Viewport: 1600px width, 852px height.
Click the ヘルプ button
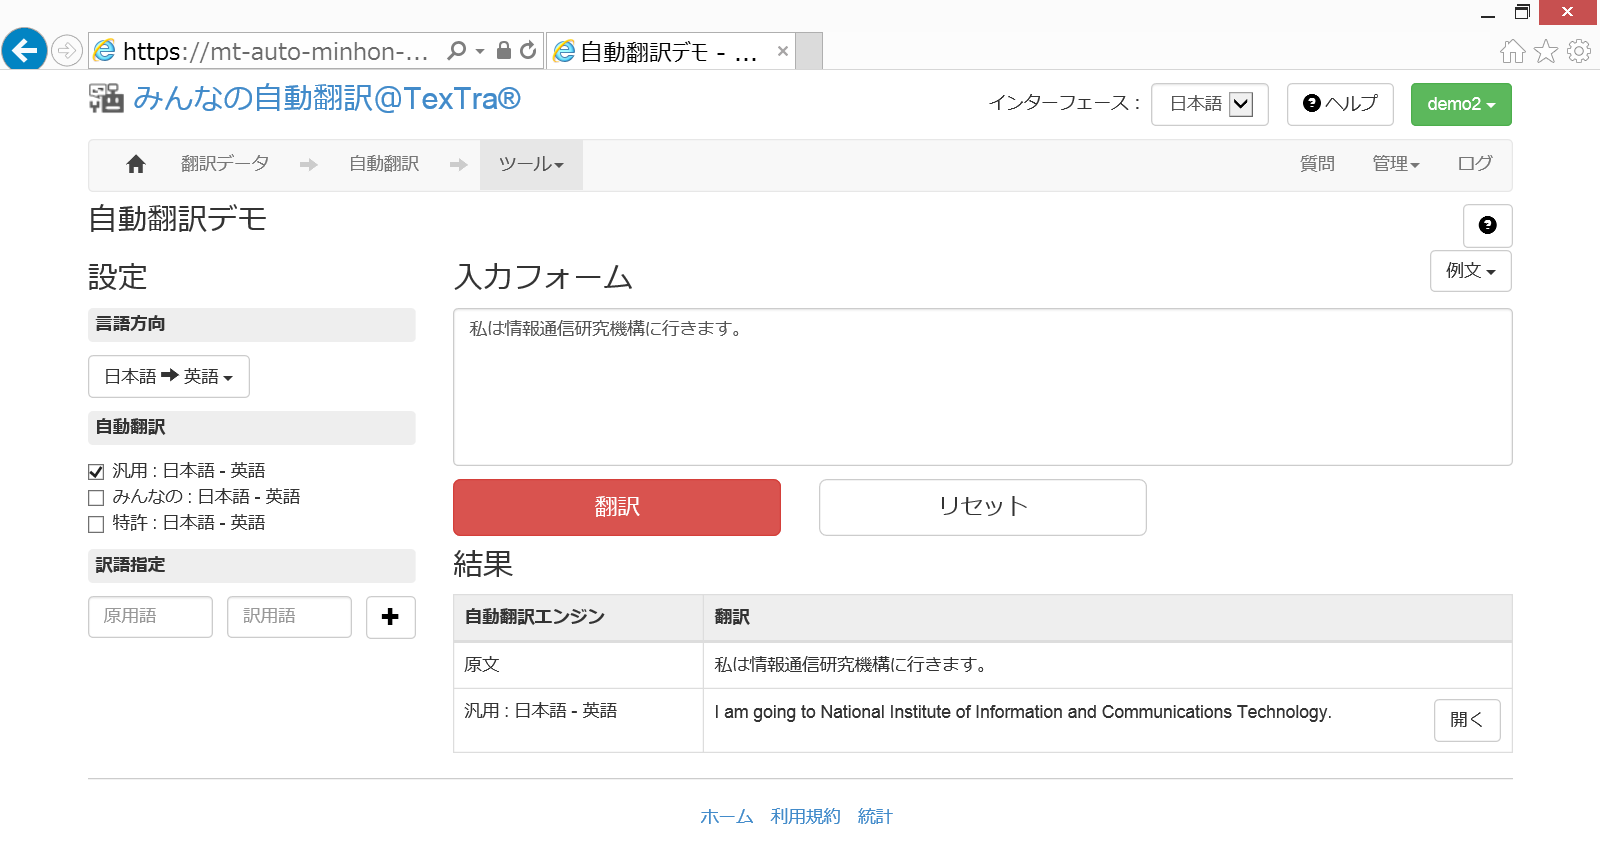point(1340,104)
